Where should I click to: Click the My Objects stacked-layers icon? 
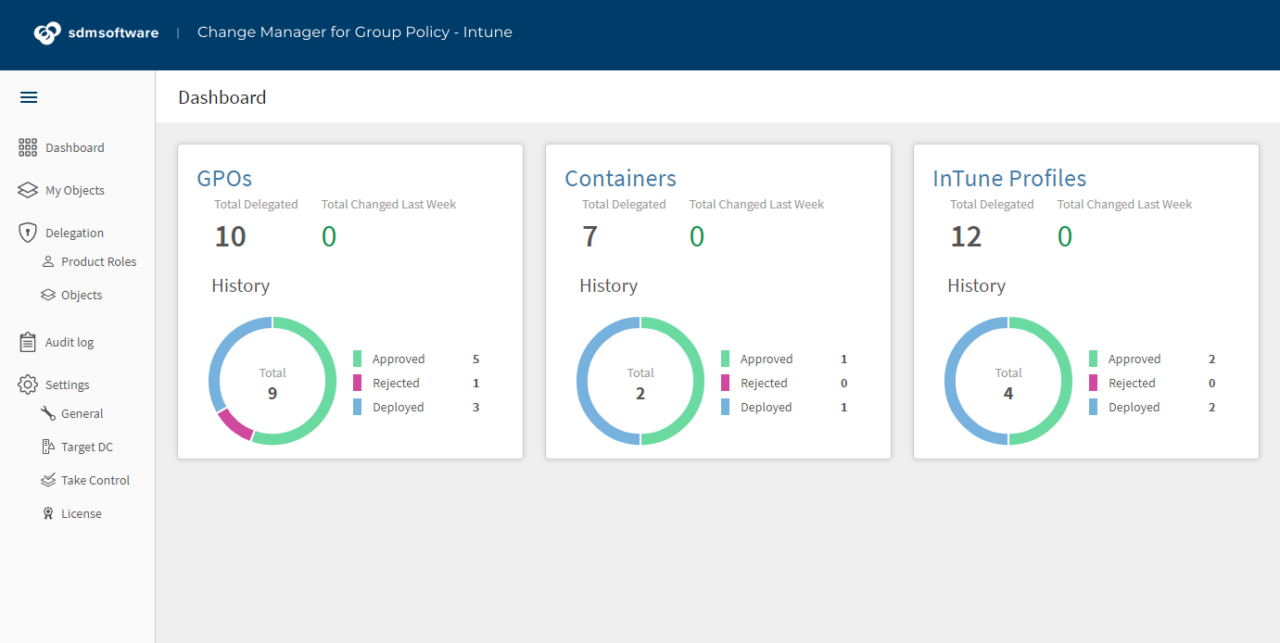(x=27, y=189)
